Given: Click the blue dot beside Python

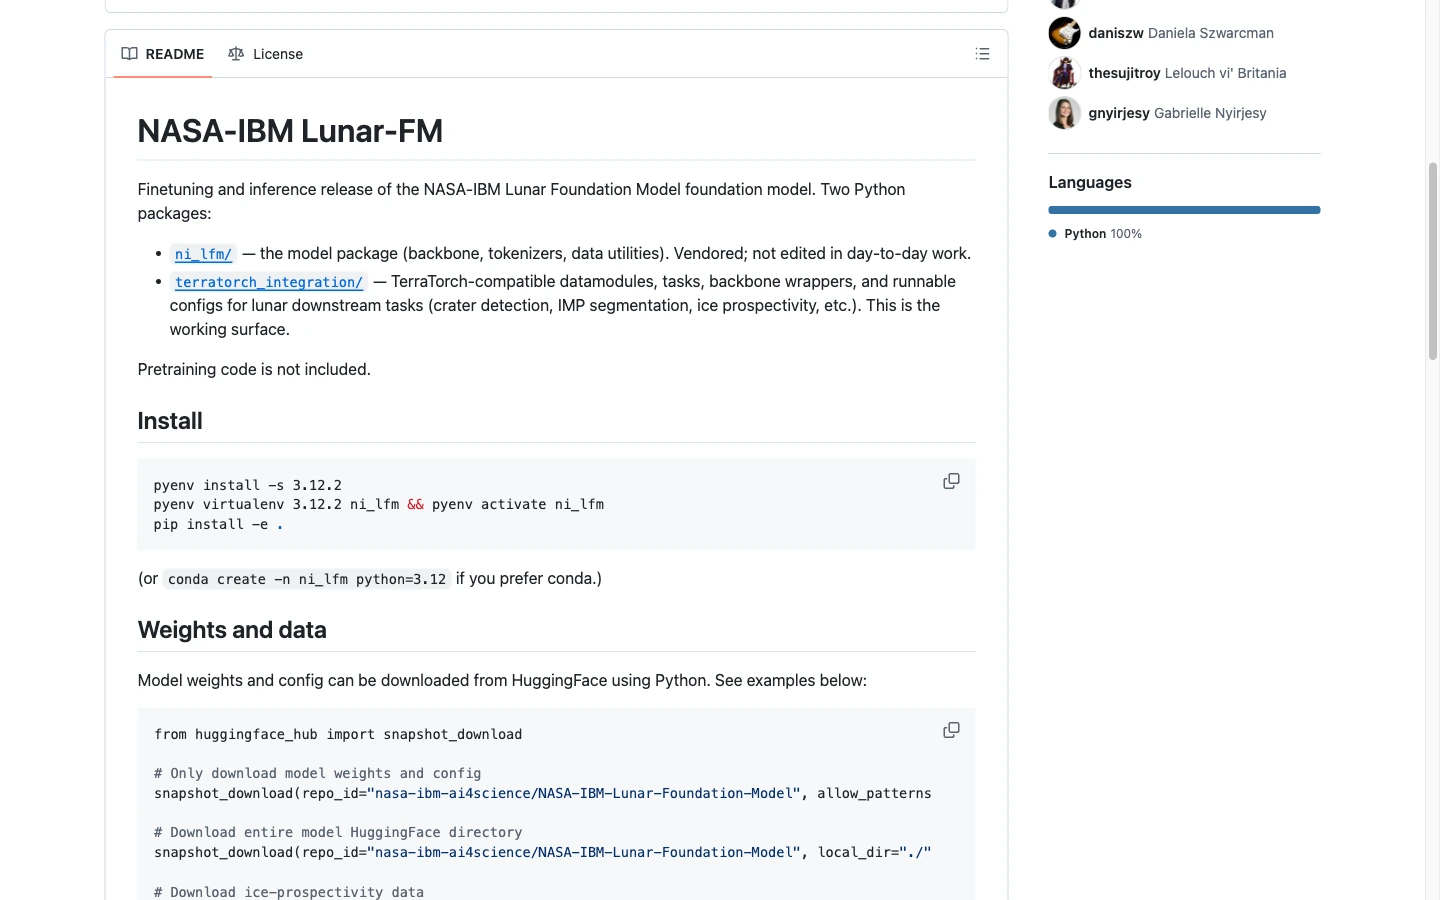Looking at the screenshot, I should tap(1052, 234).
